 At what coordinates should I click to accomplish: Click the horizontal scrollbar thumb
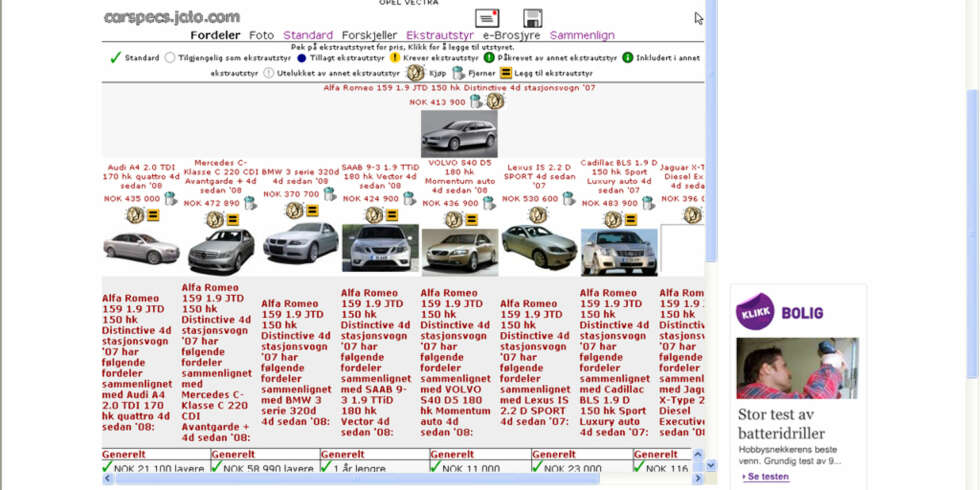(x=358, y=479)
